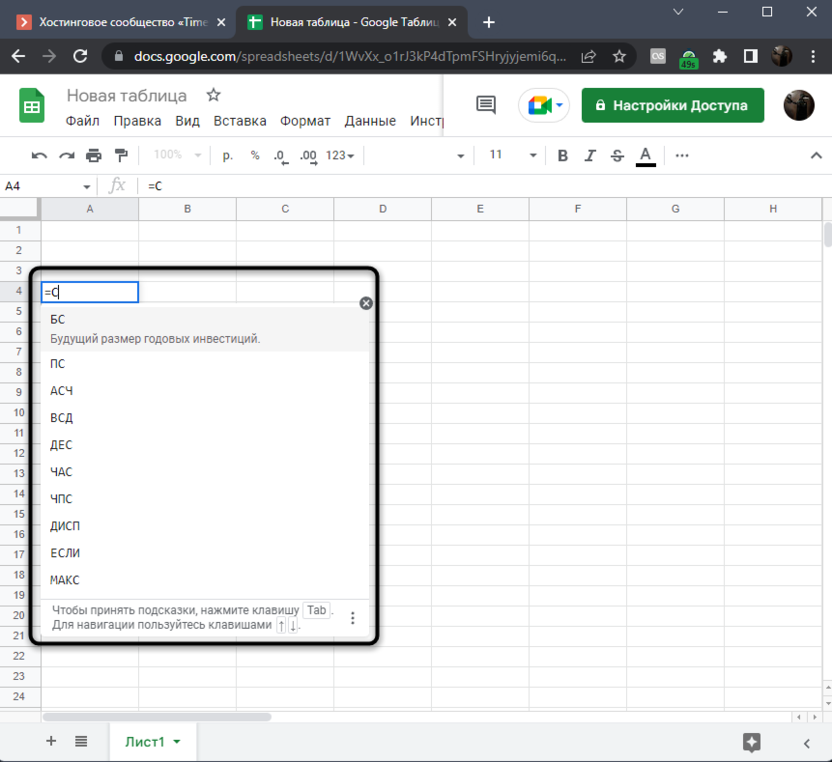Click the Настройки Доступа share button
The height and width of the screenshot is (762, 832).
[x=672, y=105]
